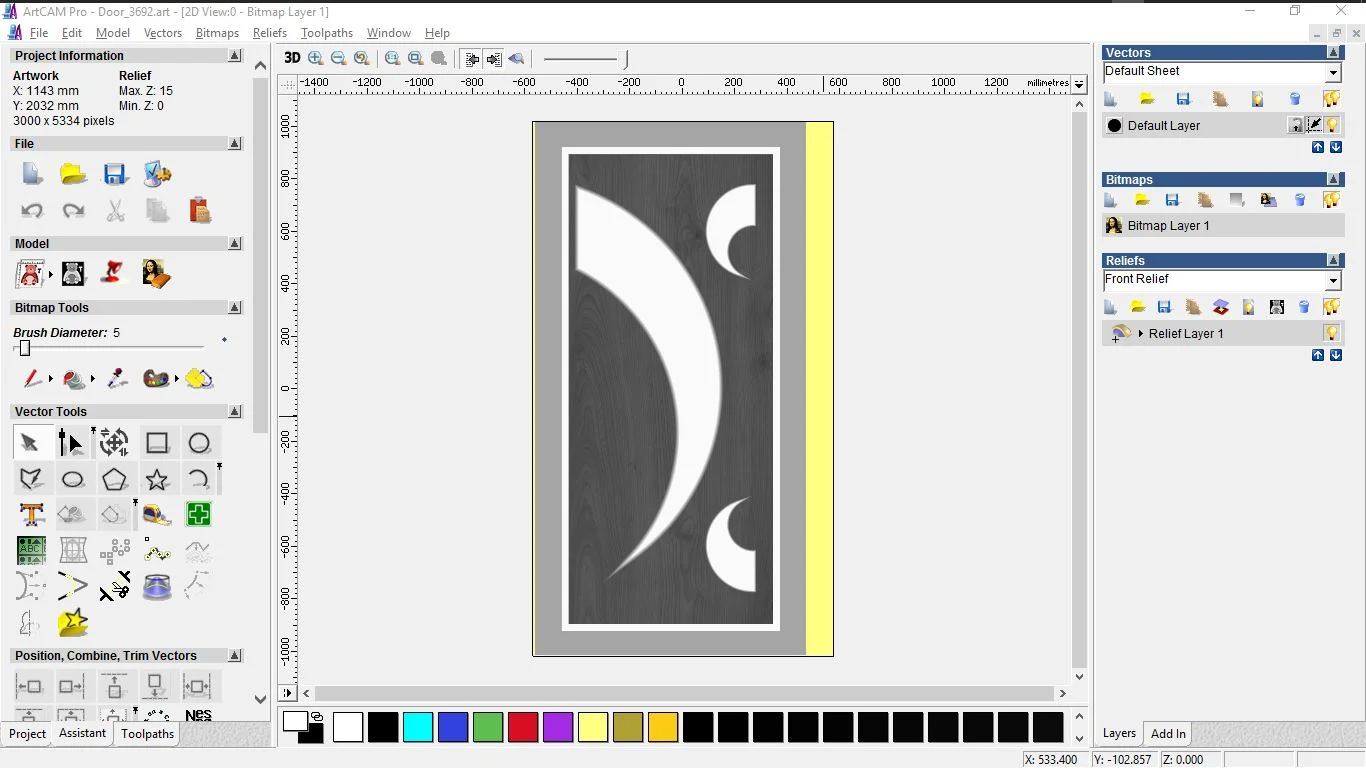
Task: Open the Create Vector Text tool
Action: (x=31, y=515)
